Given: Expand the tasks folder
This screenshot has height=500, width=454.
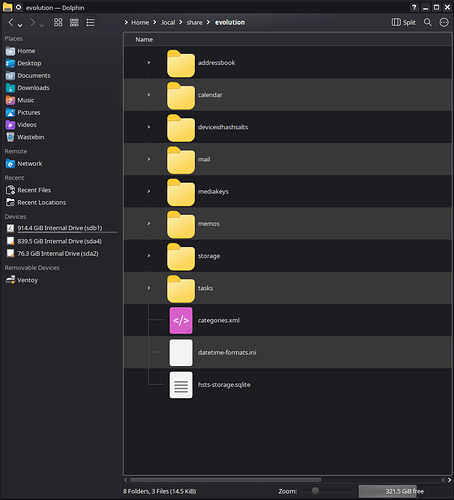Looking at the screenshot, I should [x=149, y=288].
